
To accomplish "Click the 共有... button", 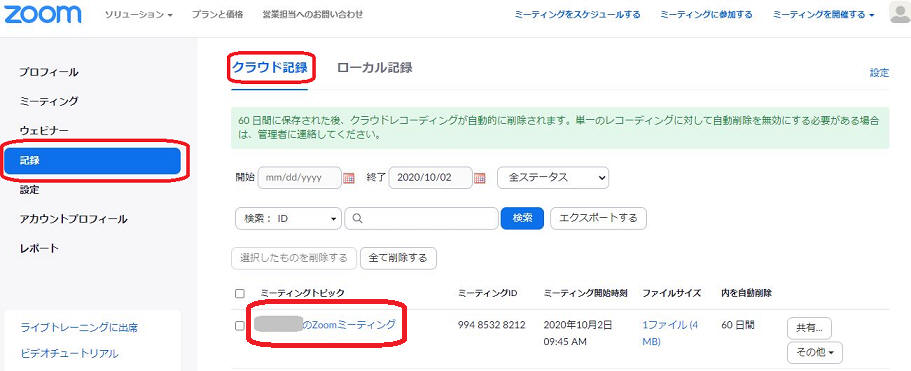I will 809,328.
